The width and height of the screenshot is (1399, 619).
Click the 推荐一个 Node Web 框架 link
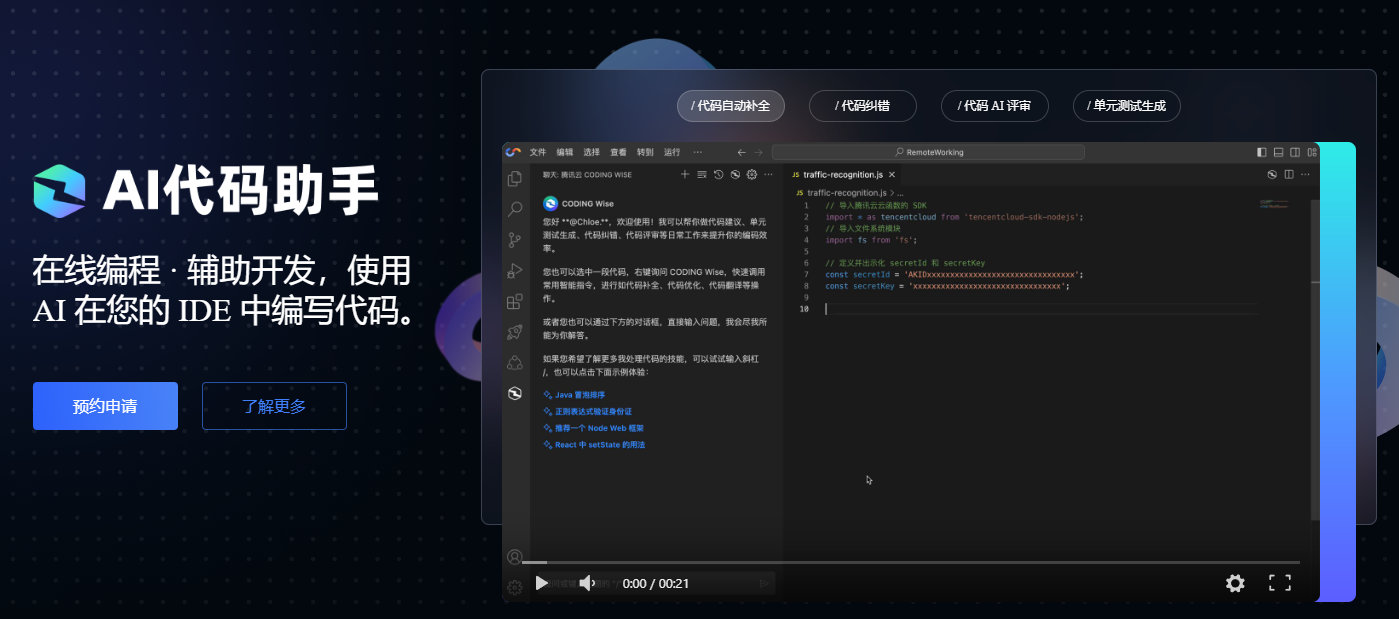(593, 428)
